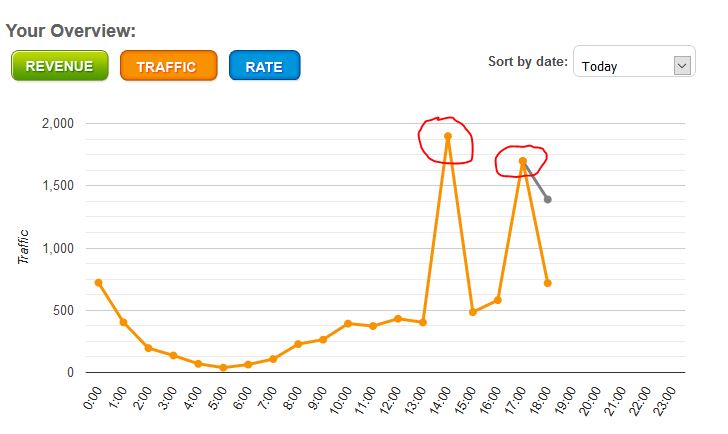
Task: Open the blue Rate tab
Action: 264,67
